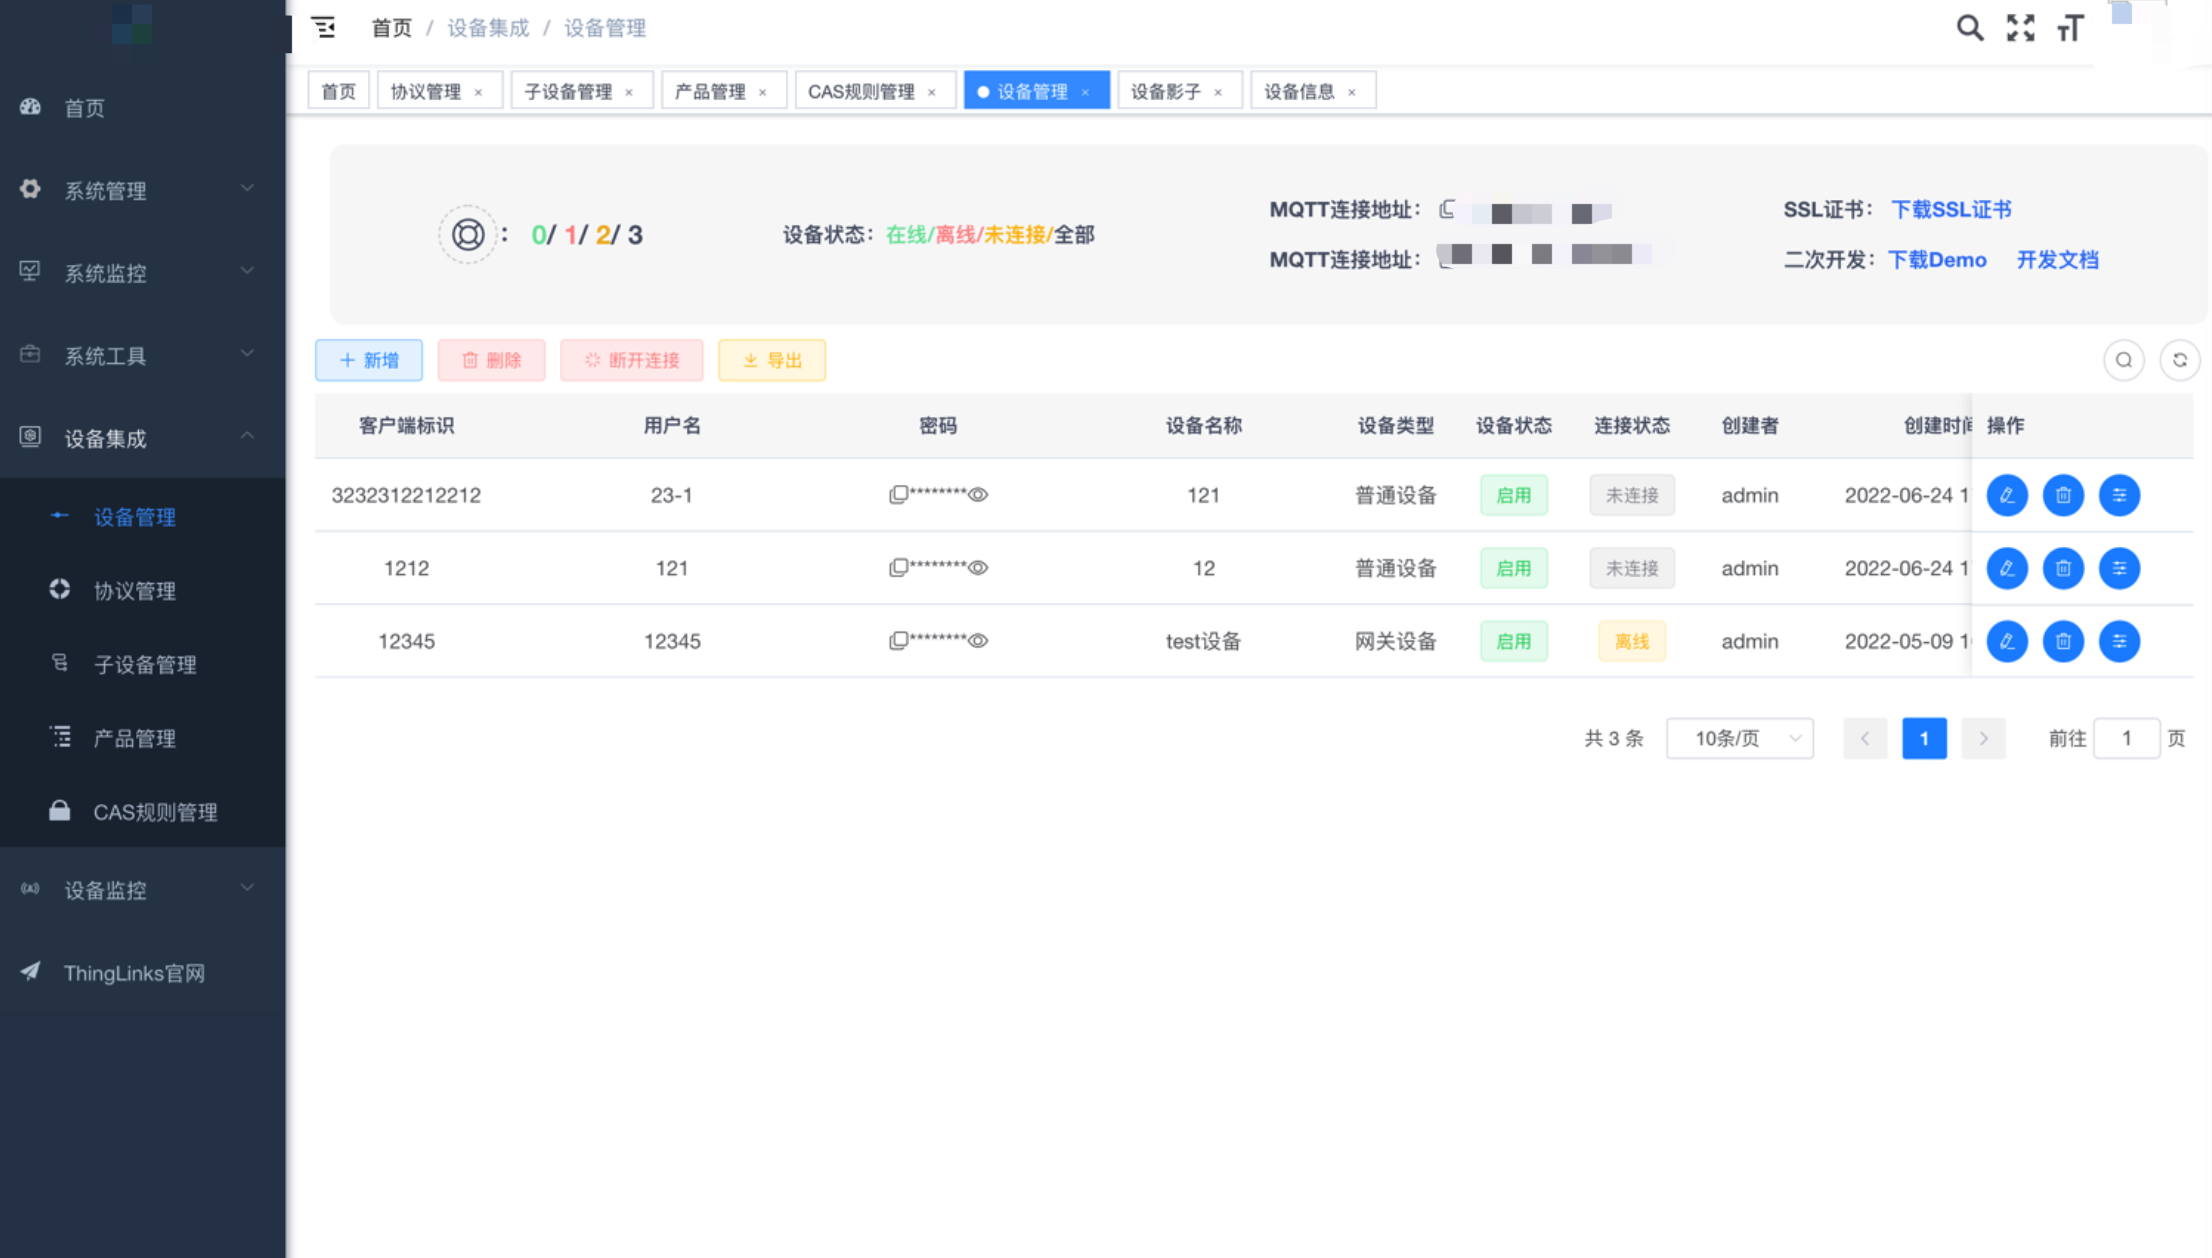Open the 10条/页 page size dropdown
The height and width of the screenshot is (1258, 2212).
click(1739, 738)
